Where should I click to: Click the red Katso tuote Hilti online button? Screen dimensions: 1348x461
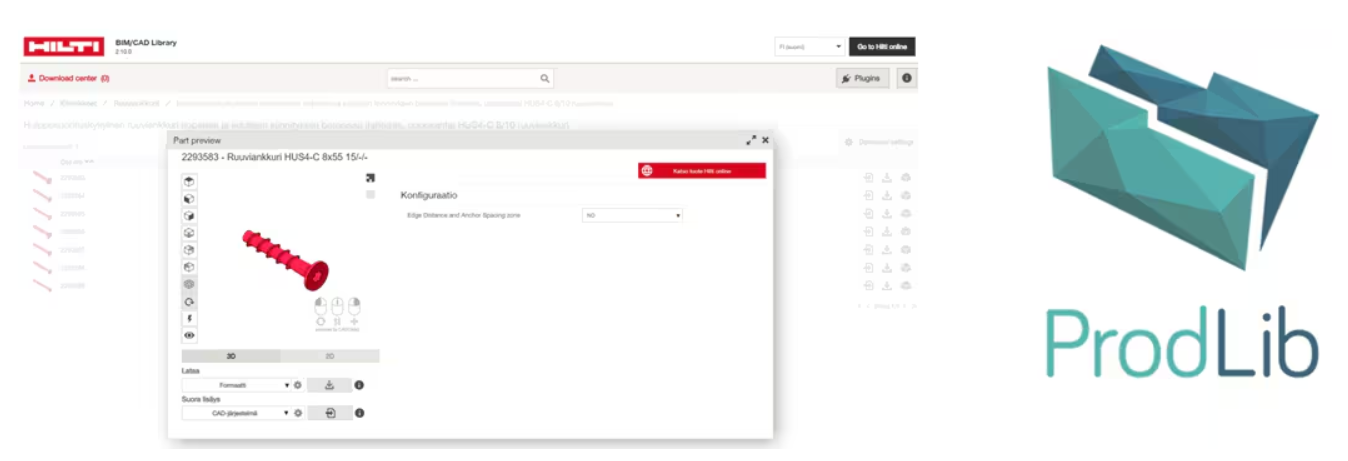[702, 171]
